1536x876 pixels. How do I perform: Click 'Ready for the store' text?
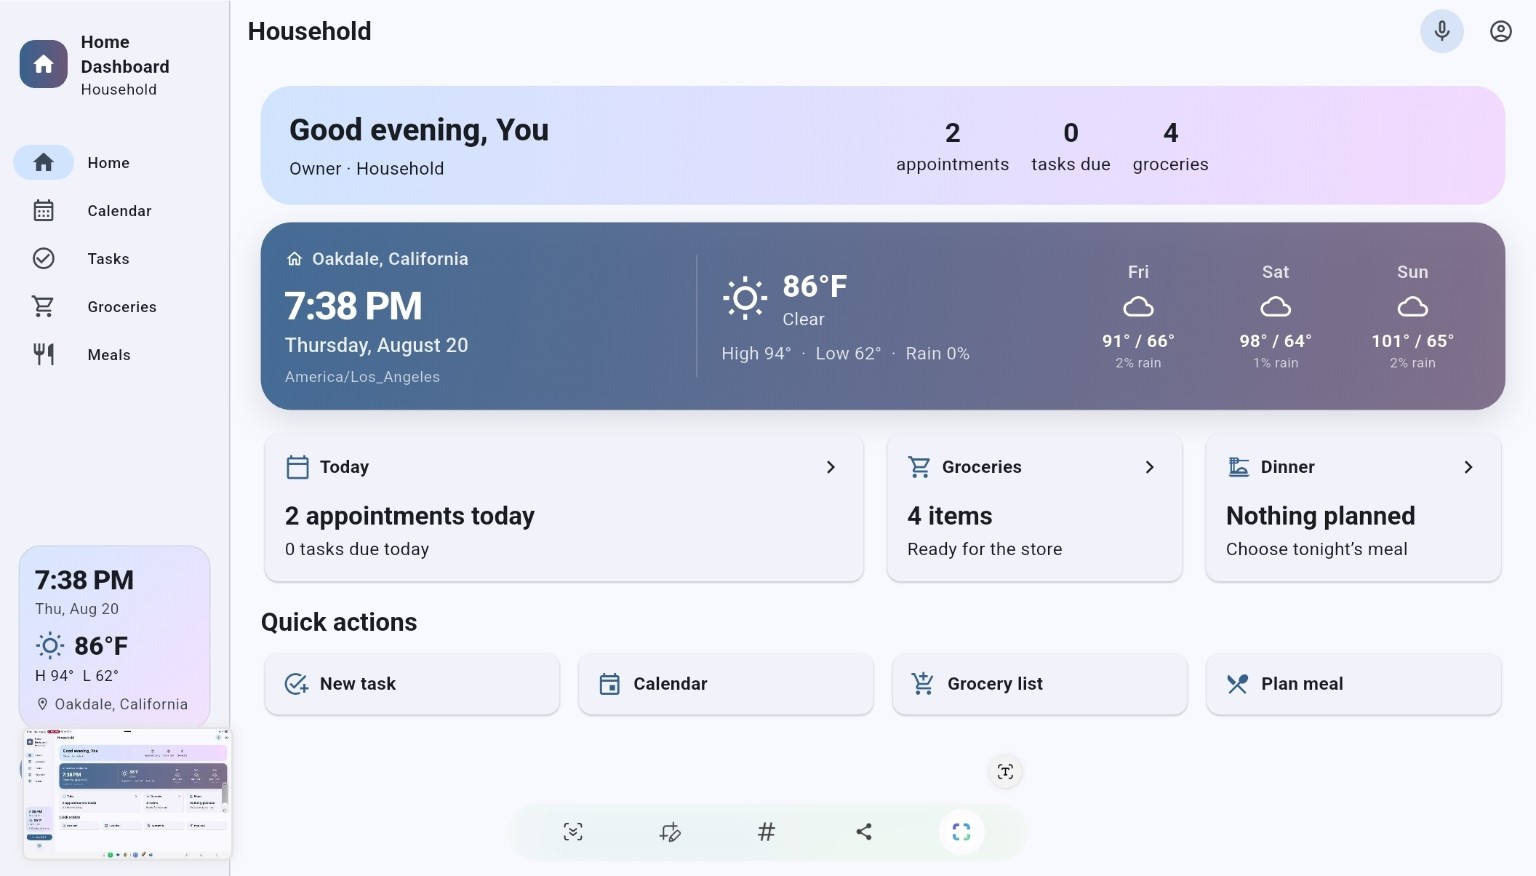[x=984, y=549]
